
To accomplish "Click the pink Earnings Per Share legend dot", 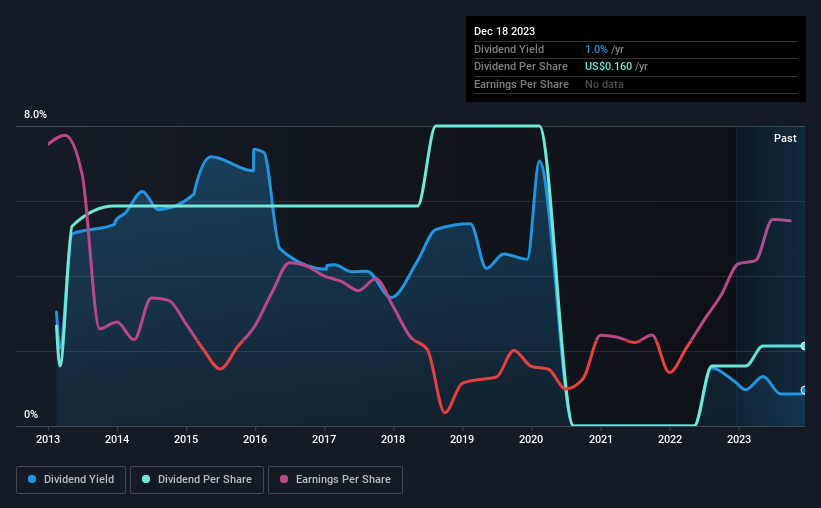I will (284, 479).
